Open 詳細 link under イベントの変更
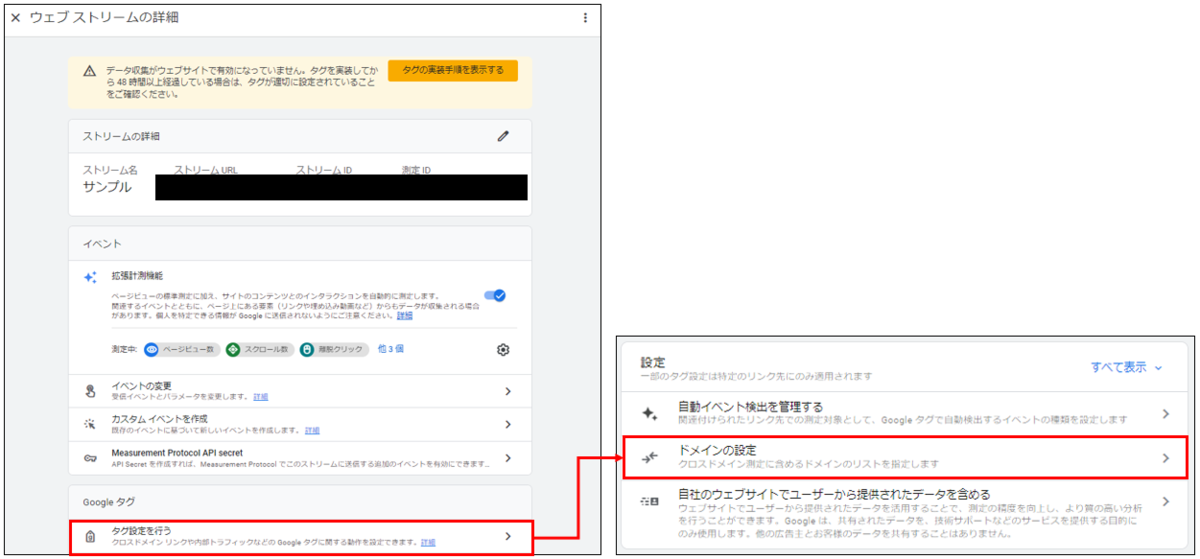The width and height of the screenshot is (1200, 559). click(260, 397)
